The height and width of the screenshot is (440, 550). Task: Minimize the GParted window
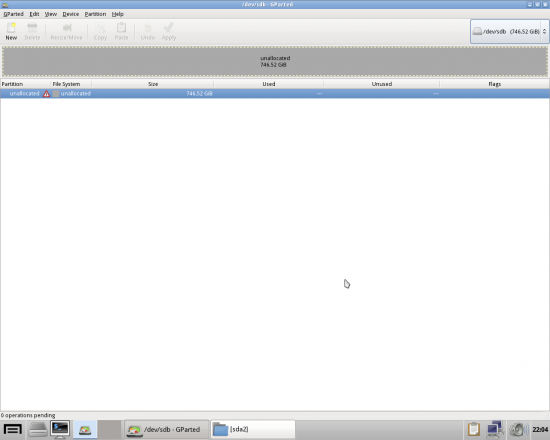[530, 5]
